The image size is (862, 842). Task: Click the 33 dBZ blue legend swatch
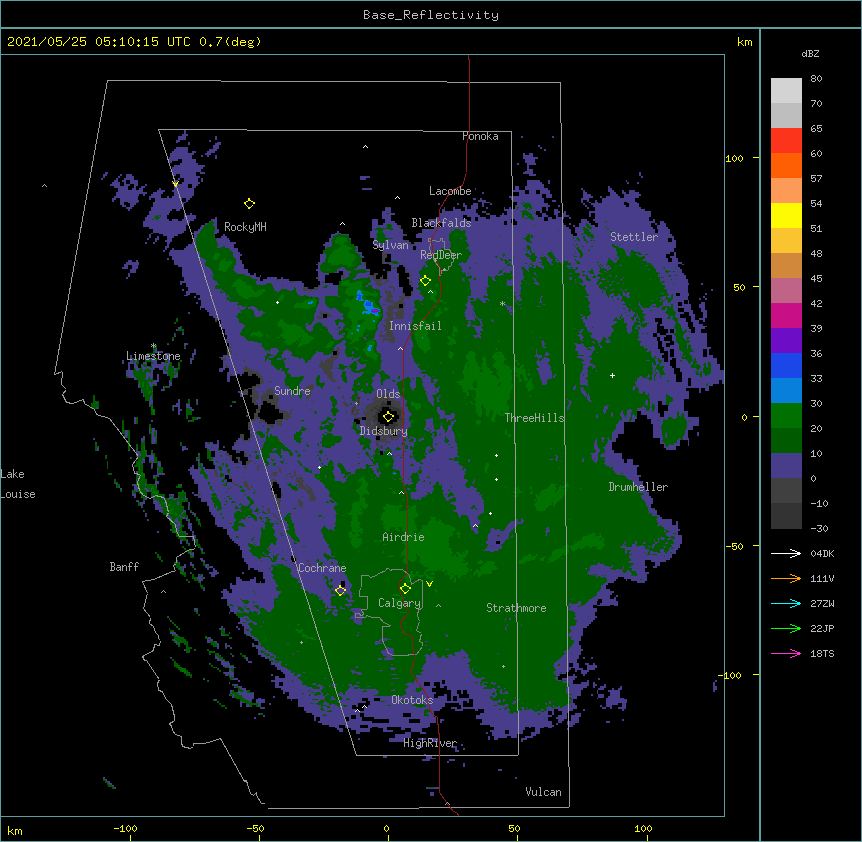pyautogui.click(x=786, y=365)
